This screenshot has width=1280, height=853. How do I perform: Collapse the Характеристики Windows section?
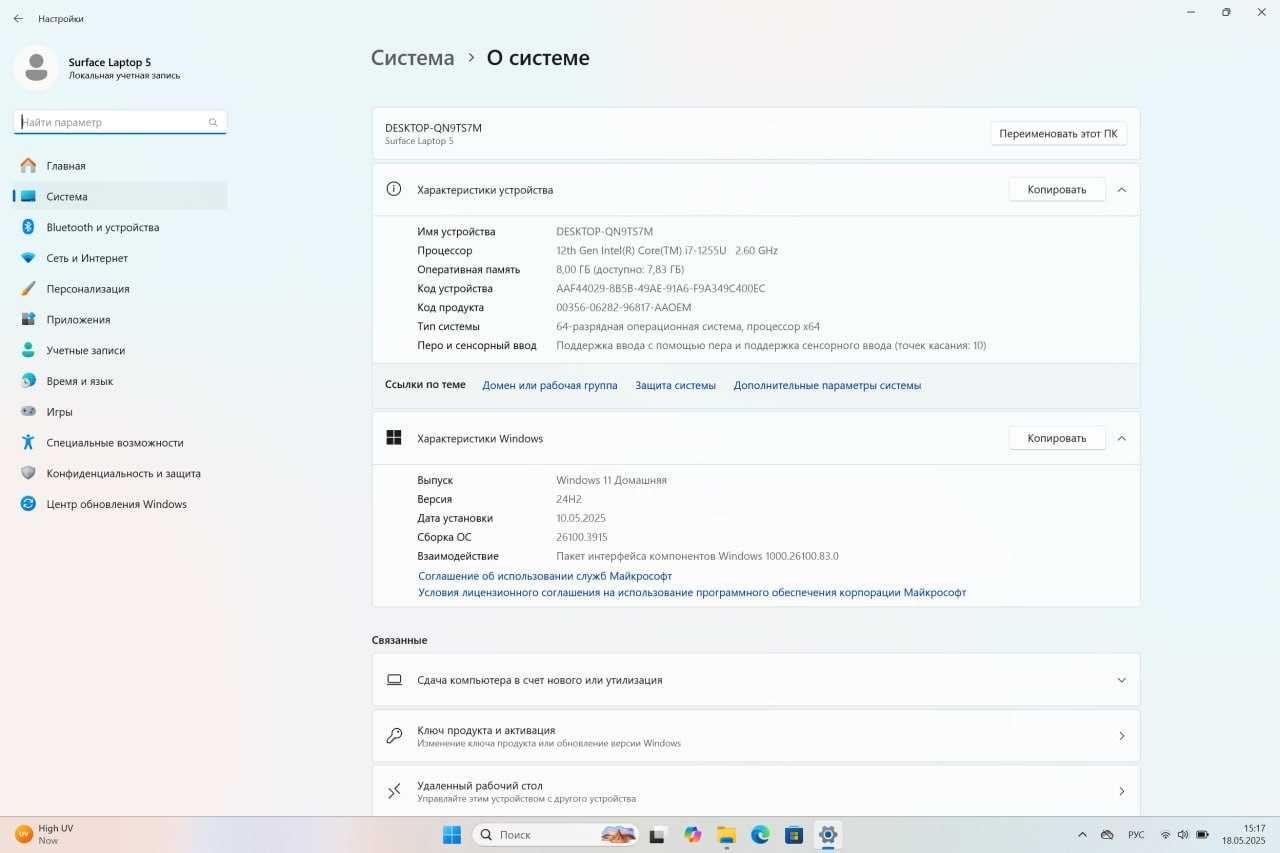1121,438
